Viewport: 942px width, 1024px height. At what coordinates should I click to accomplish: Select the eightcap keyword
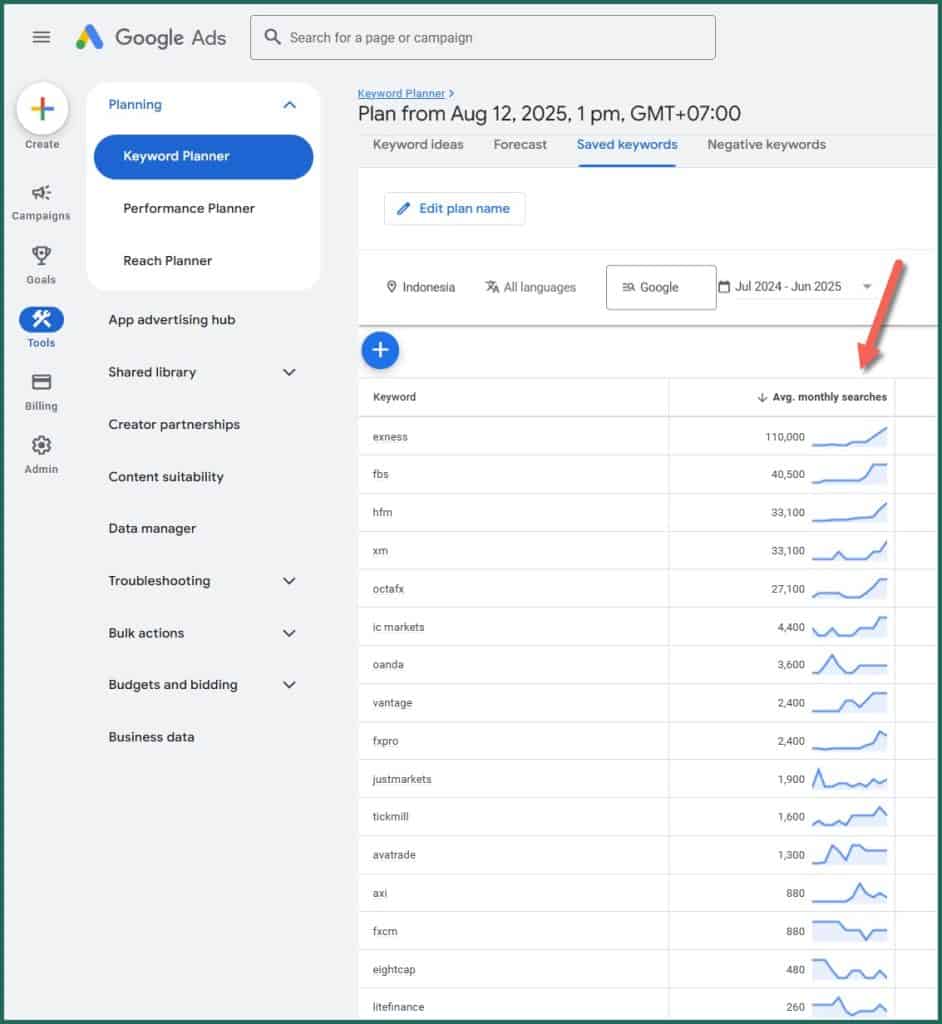(394, 969)
